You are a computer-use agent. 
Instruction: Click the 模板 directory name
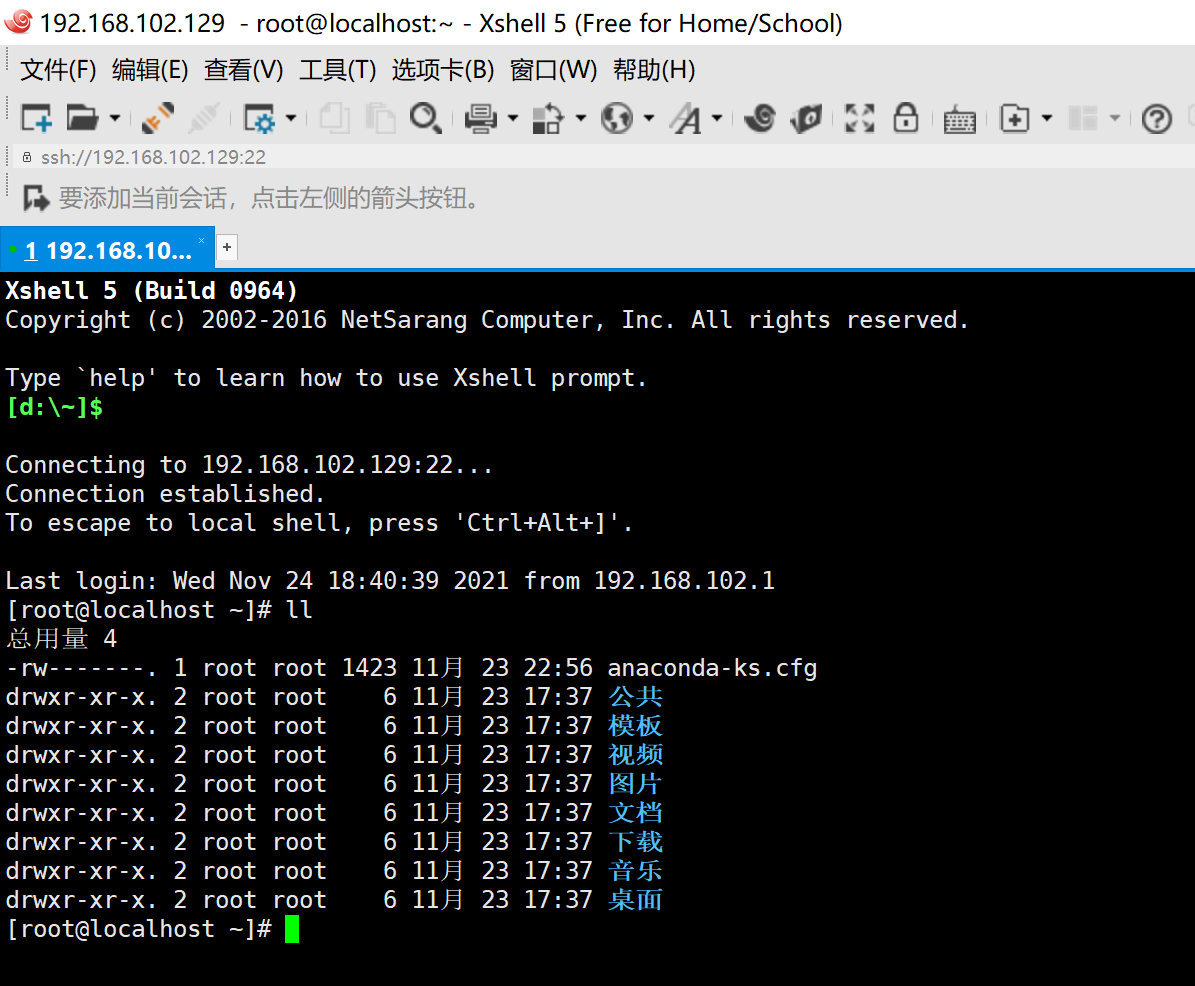click(x=636, y=725)
